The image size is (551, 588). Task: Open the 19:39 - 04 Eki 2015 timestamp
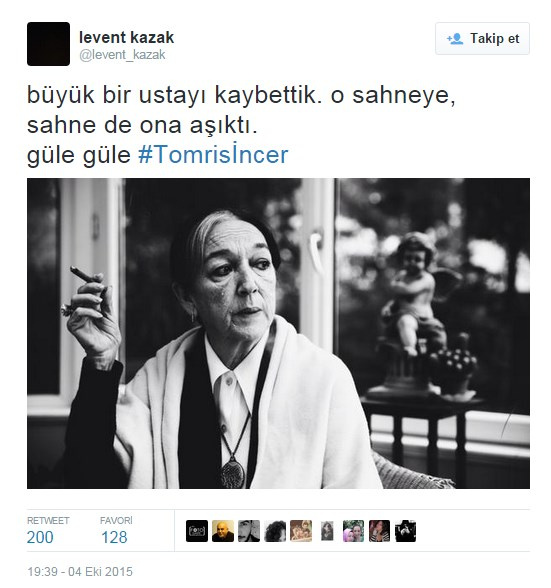coord(80,572)
